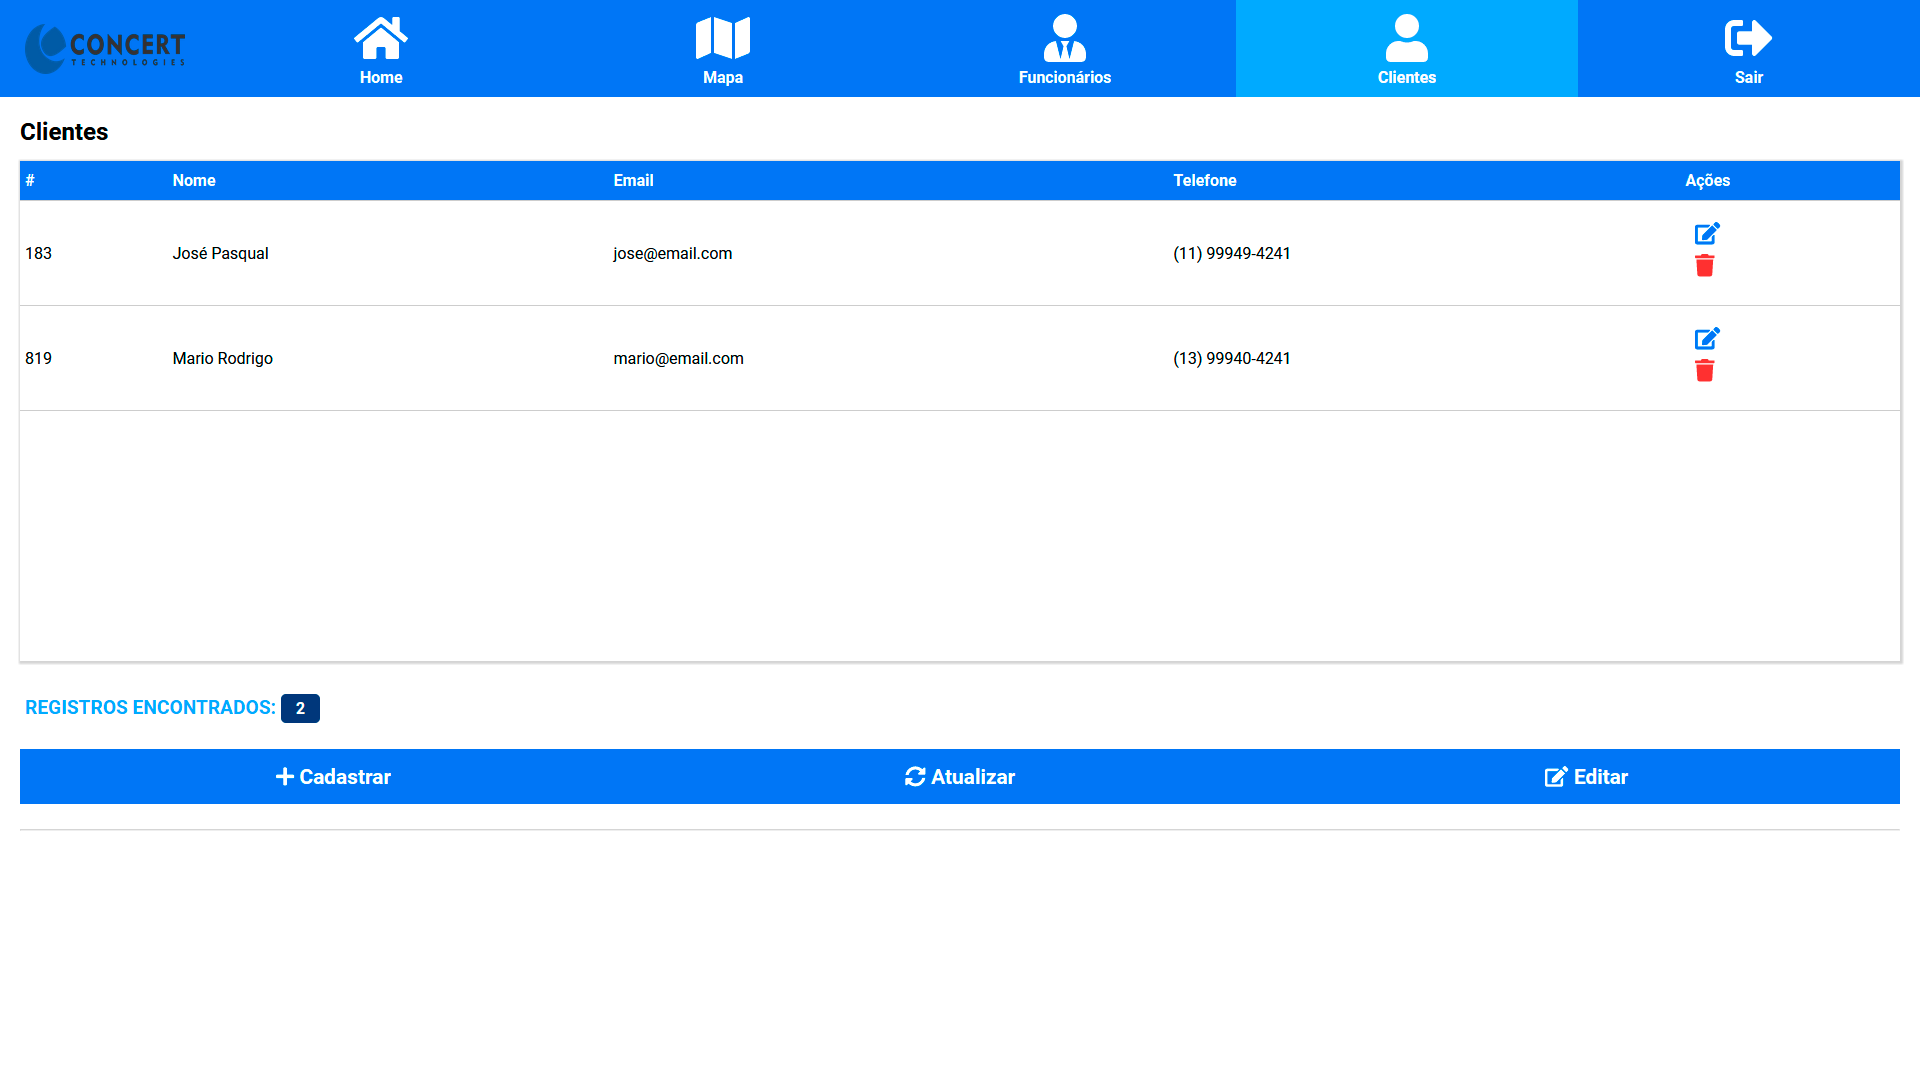The image size is (1920, 1080).
Task: Delete Mario Rodrigo using the trash icon
Action: click(1705, 371)
